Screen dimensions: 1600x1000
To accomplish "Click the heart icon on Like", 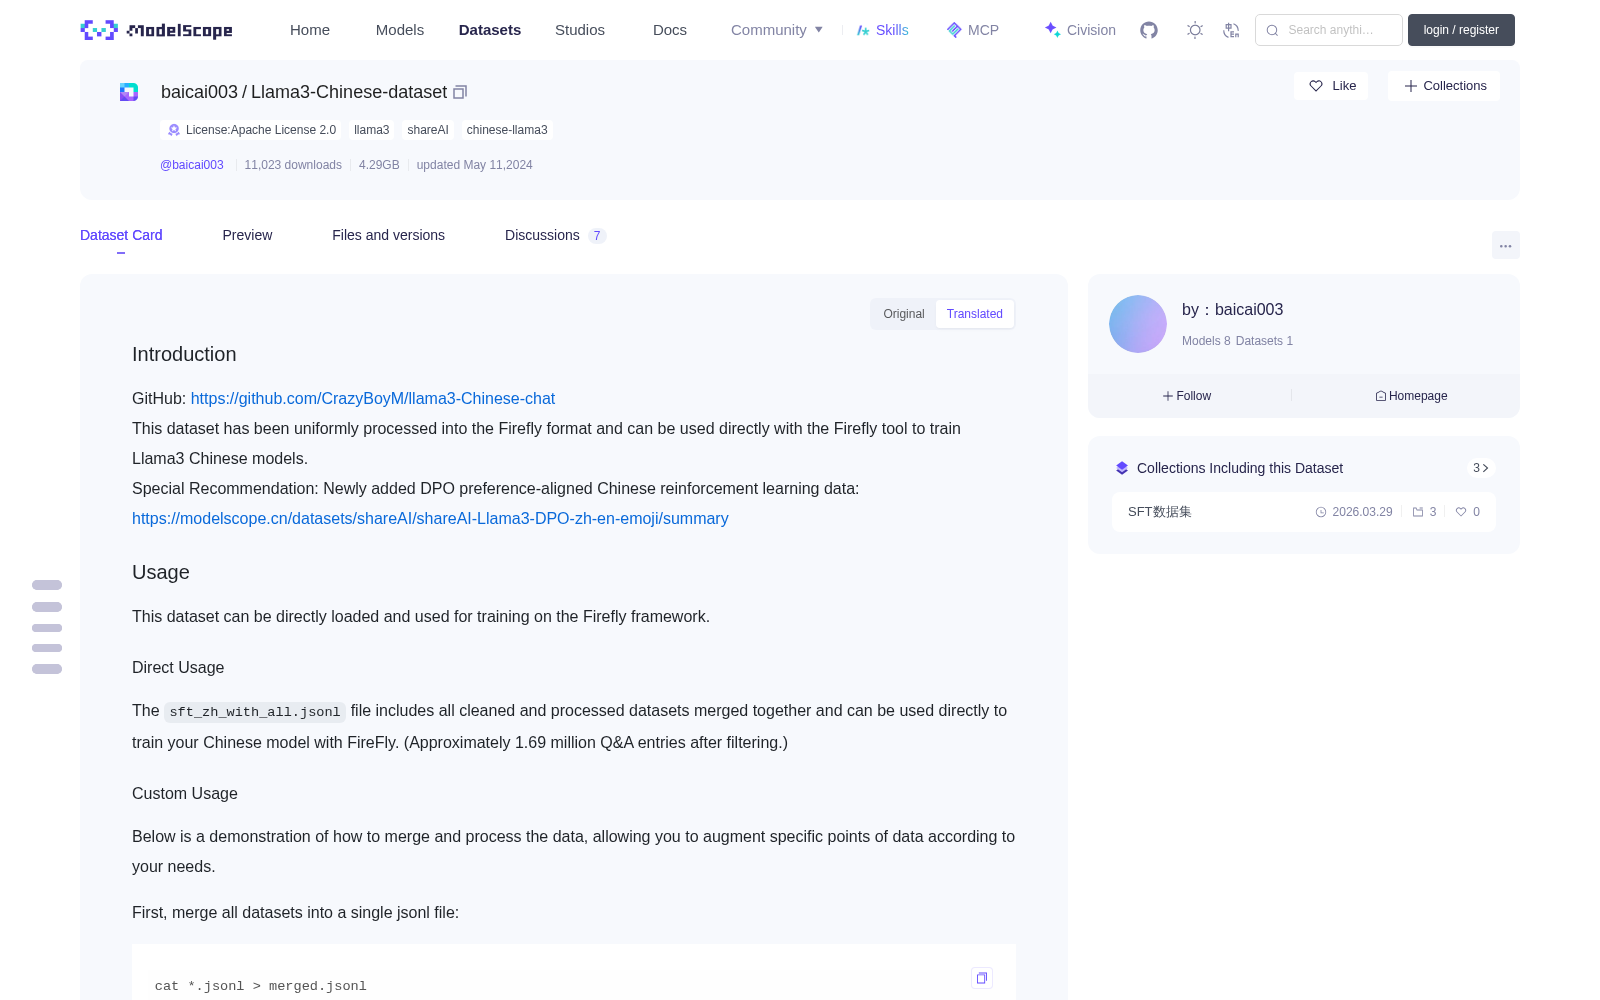I will coord(1316,86).
